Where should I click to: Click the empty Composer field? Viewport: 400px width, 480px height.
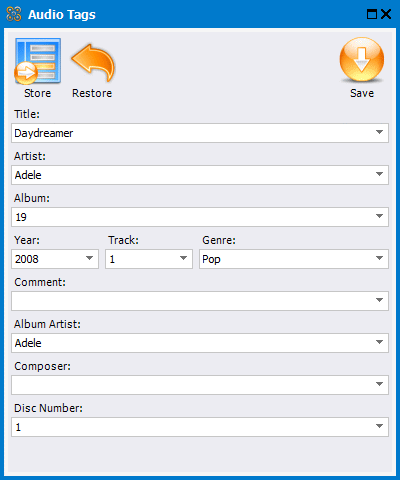(200, 385)
